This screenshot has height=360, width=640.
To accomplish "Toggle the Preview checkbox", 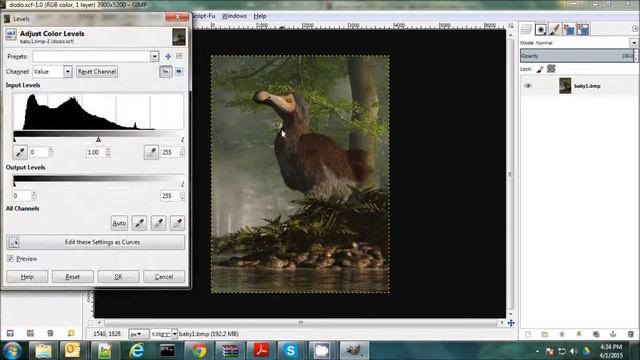I will 10,259.
